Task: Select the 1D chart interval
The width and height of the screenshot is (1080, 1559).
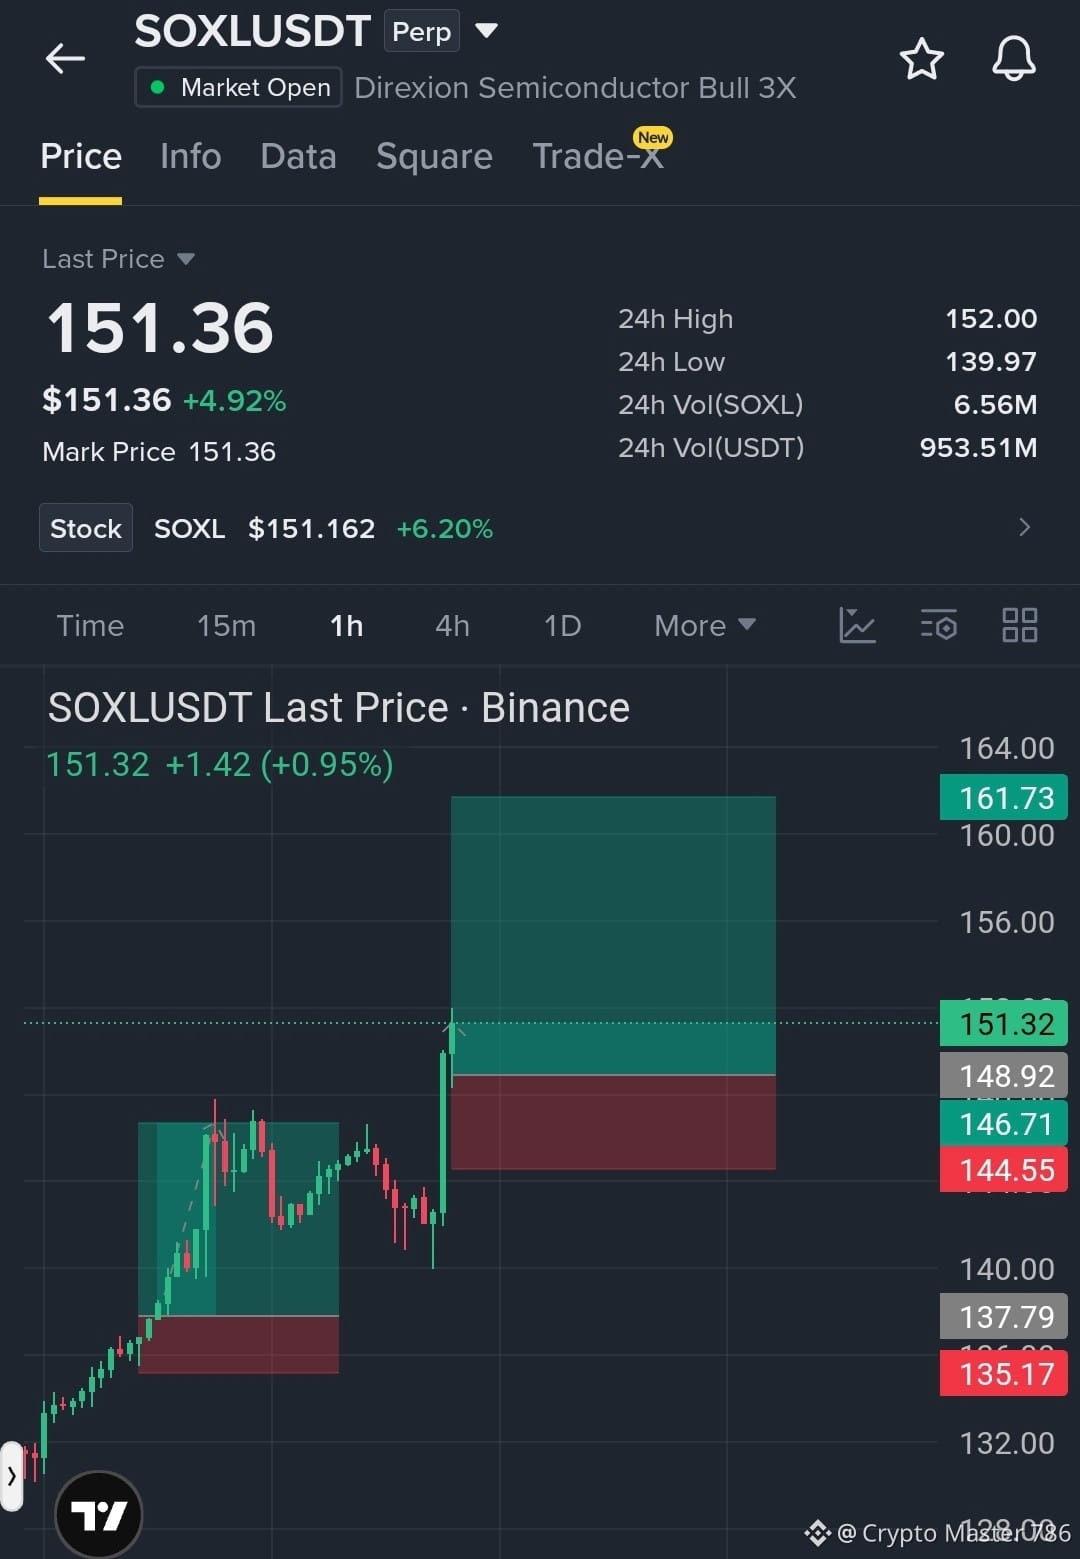Action: click(562, 625)
